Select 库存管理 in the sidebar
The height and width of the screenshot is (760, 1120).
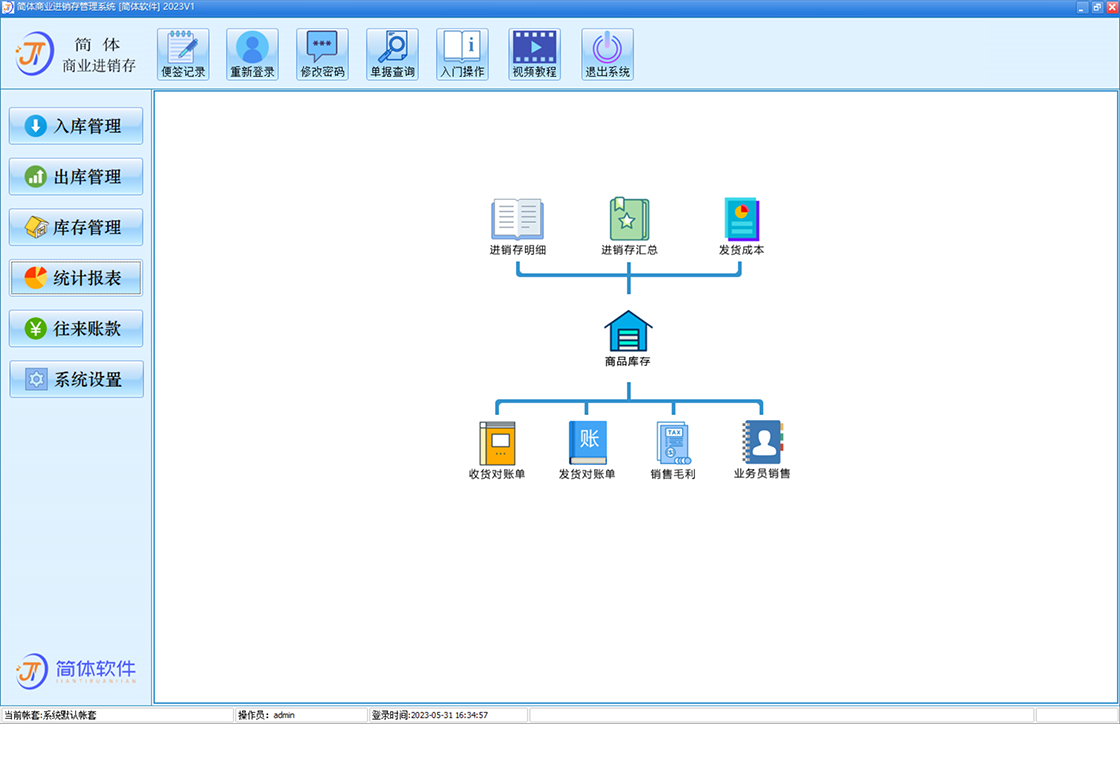[76, 227]
